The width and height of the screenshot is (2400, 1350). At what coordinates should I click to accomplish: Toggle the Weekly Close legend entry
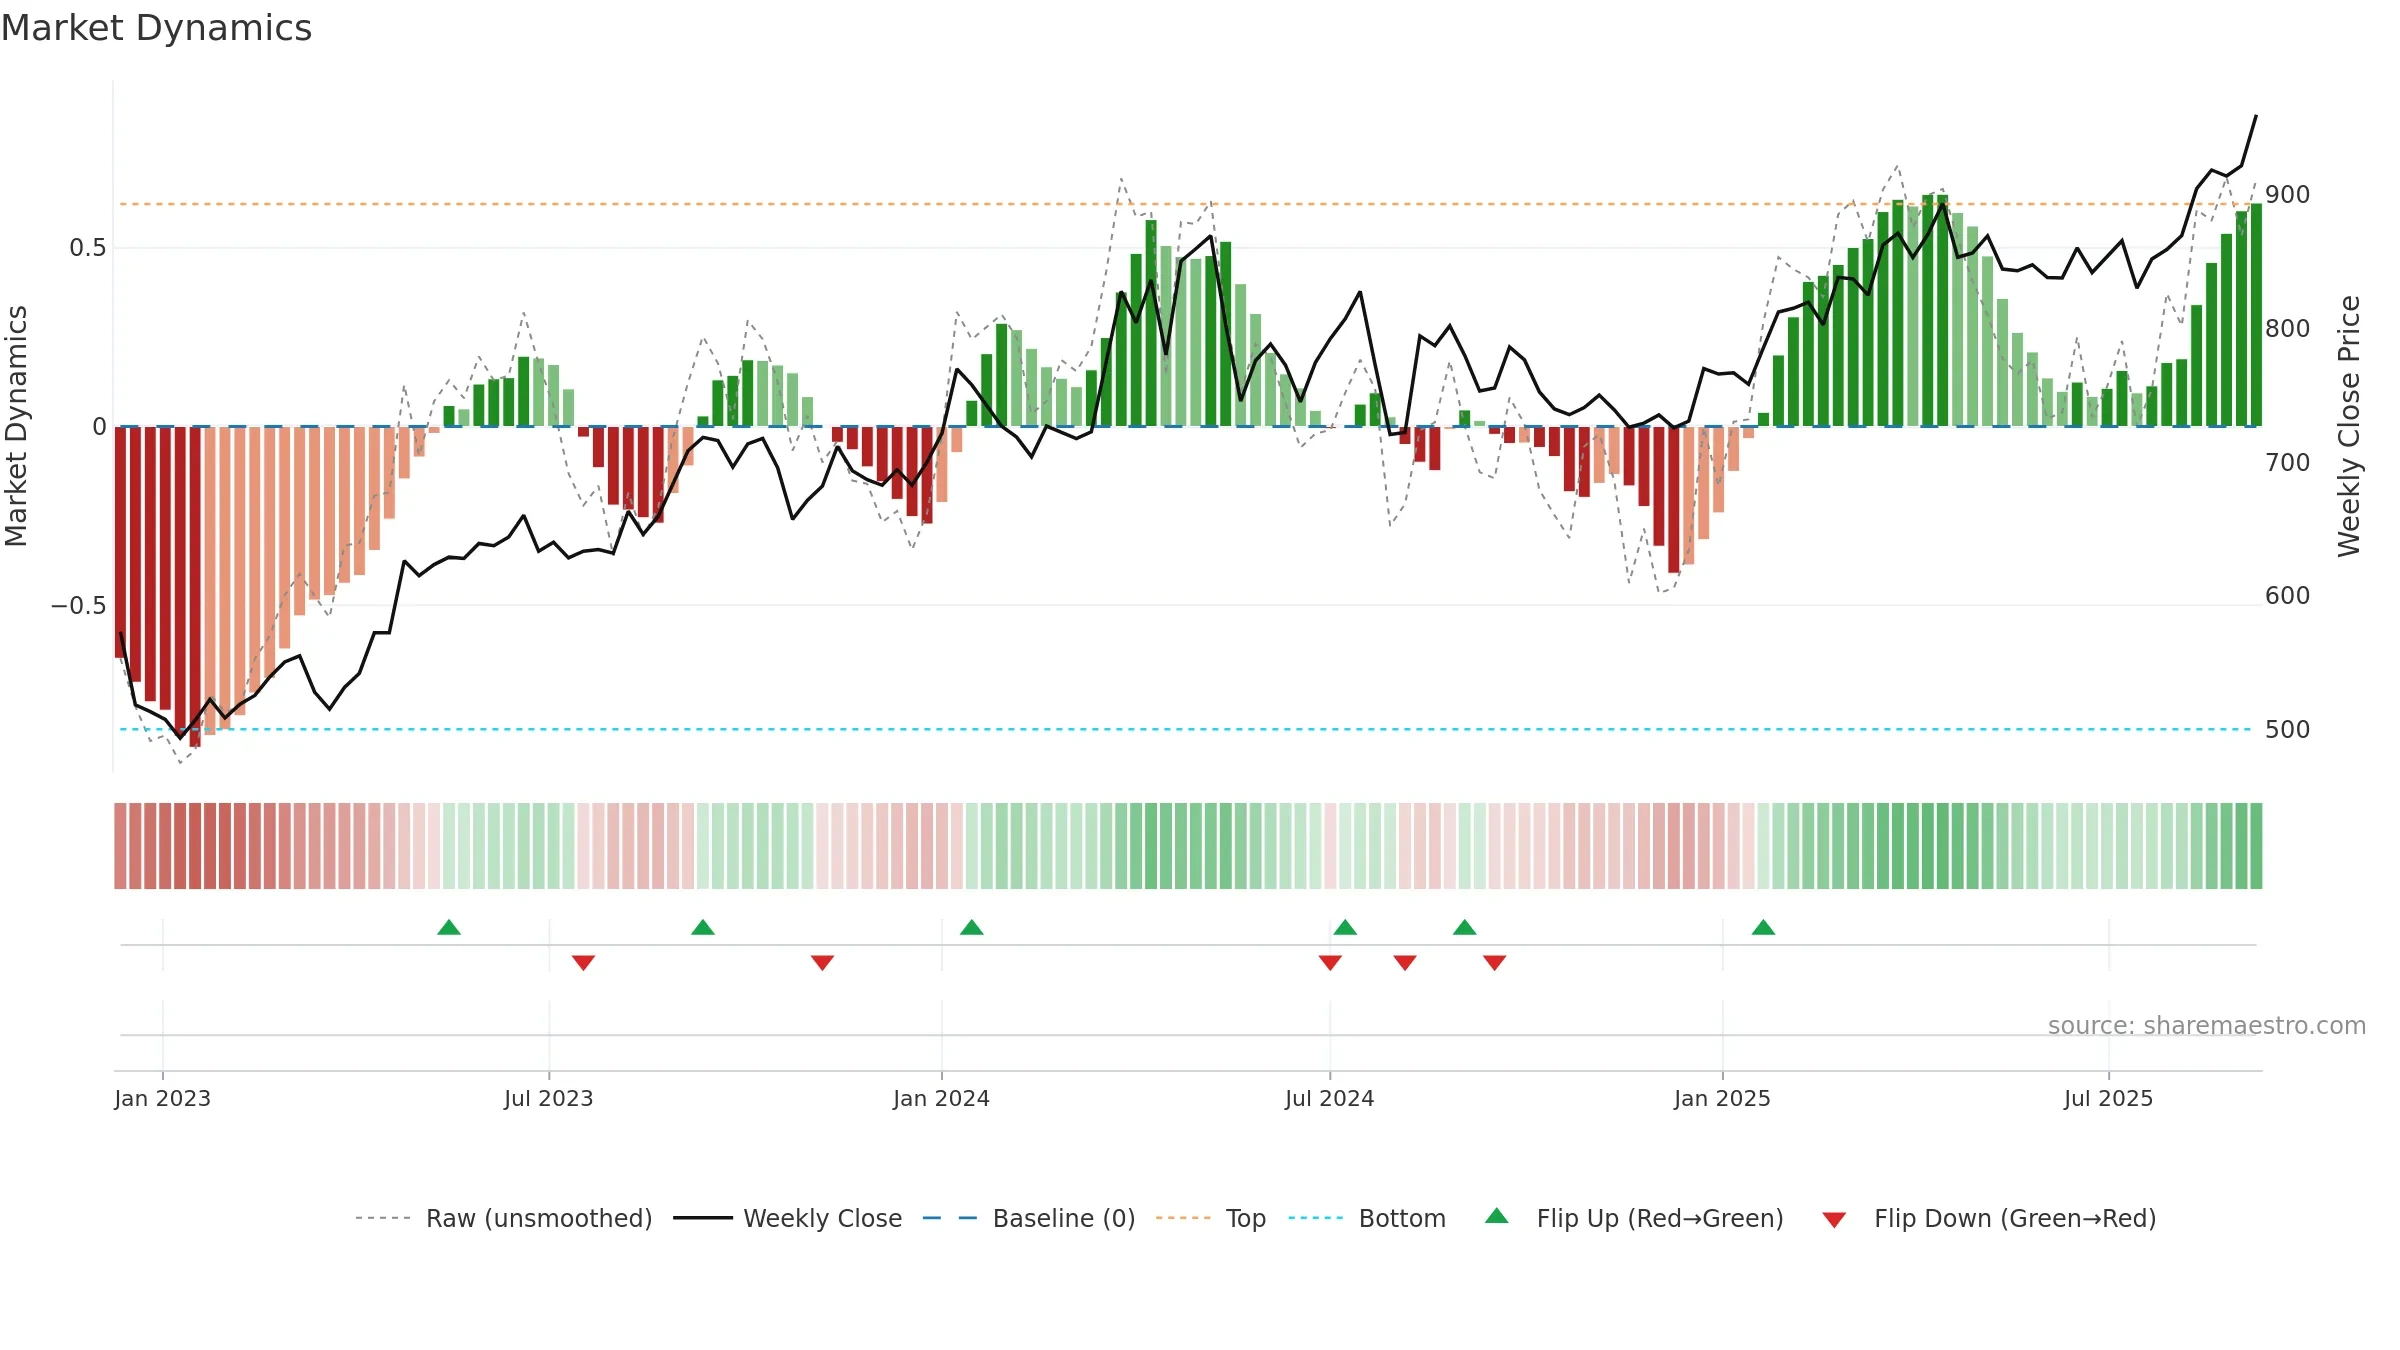788,1218
